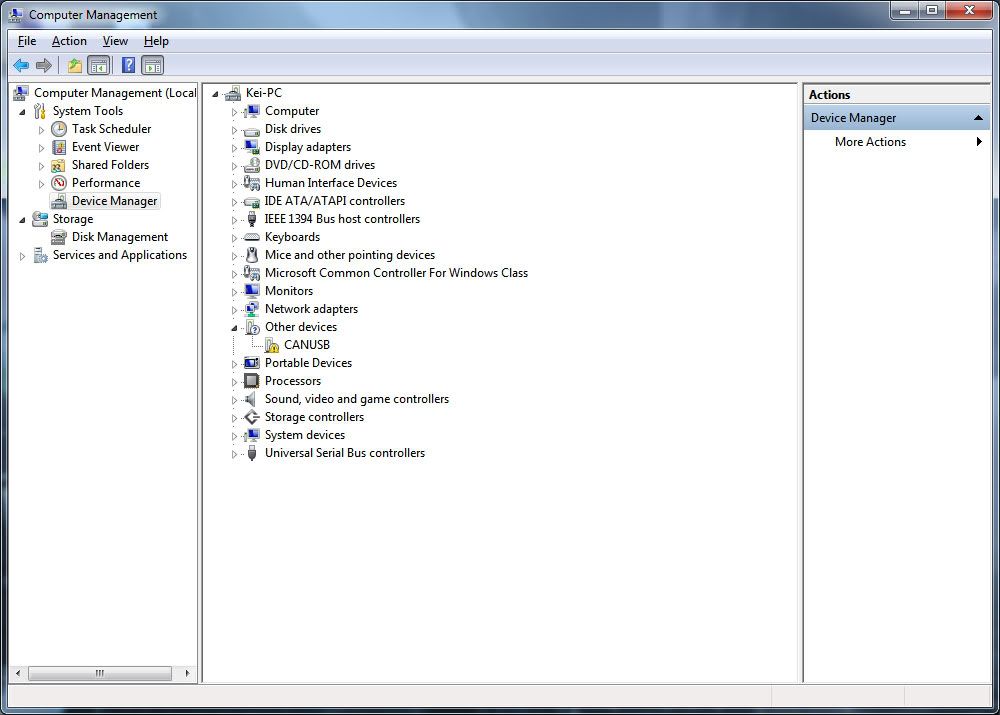Click Show/Hide Action Pane toolbar icon
The width and height of the screenshot is (1000, 715).
point(153,65)
